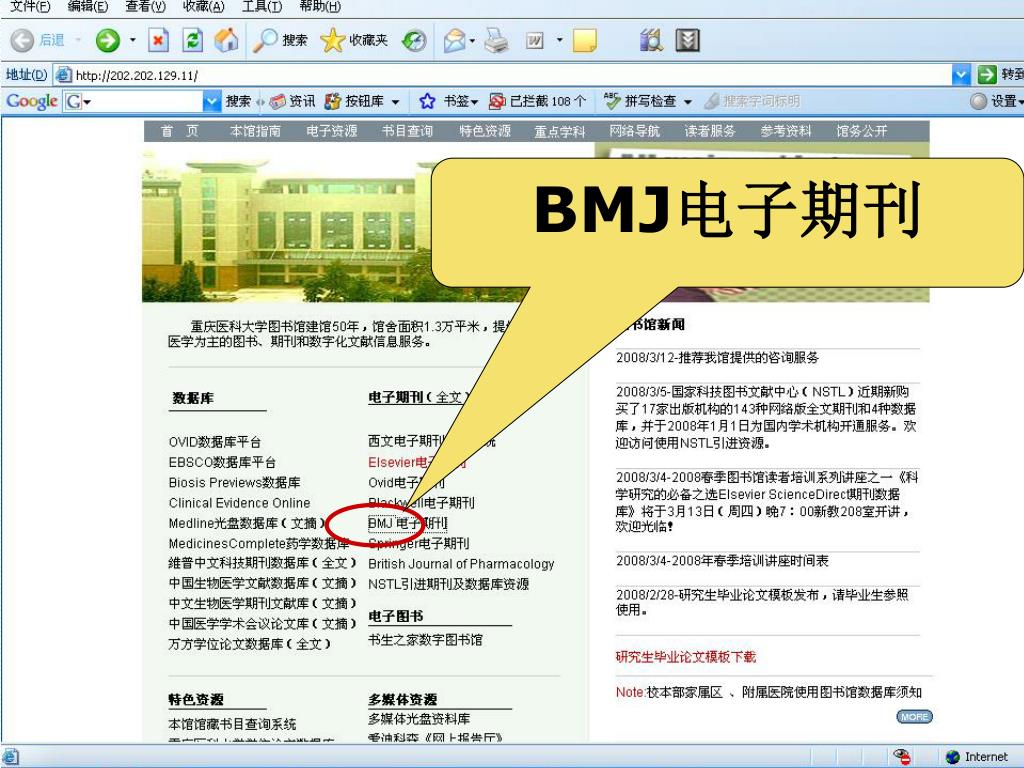
Task: Open the Mail icon dropdown arrow
Action: (472, 40)
